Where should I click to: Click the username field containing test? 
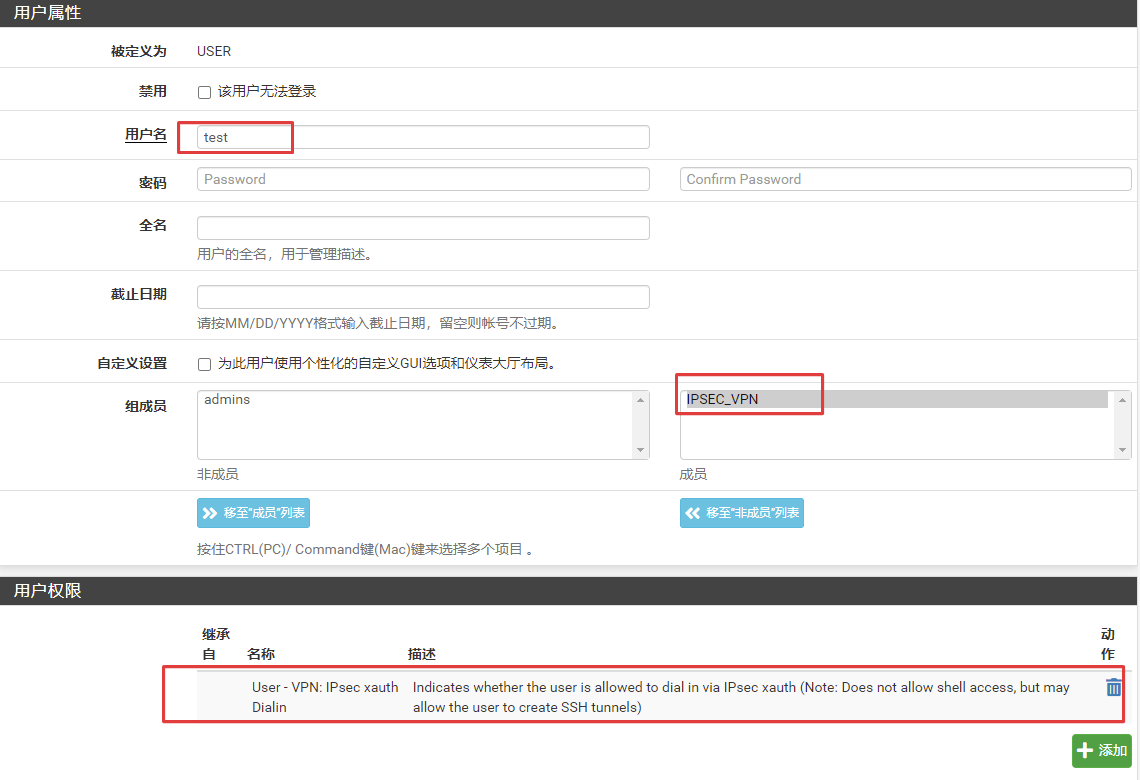423,137
